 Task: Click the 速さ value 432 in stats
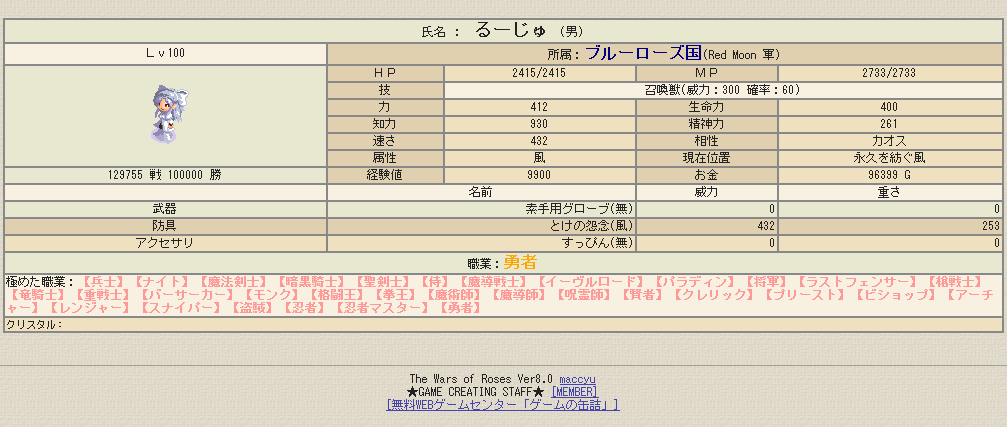539,141
